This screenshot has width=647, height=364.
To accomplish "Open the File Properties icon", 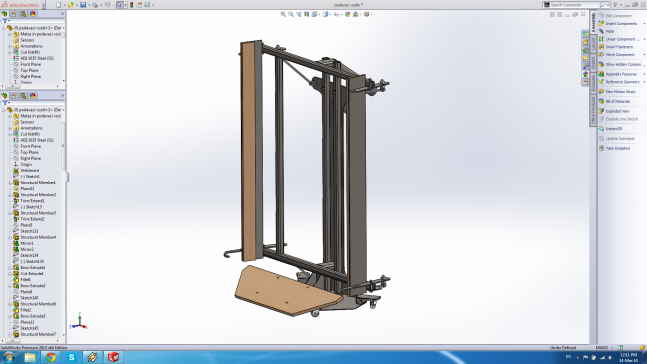I will [139, 5].
